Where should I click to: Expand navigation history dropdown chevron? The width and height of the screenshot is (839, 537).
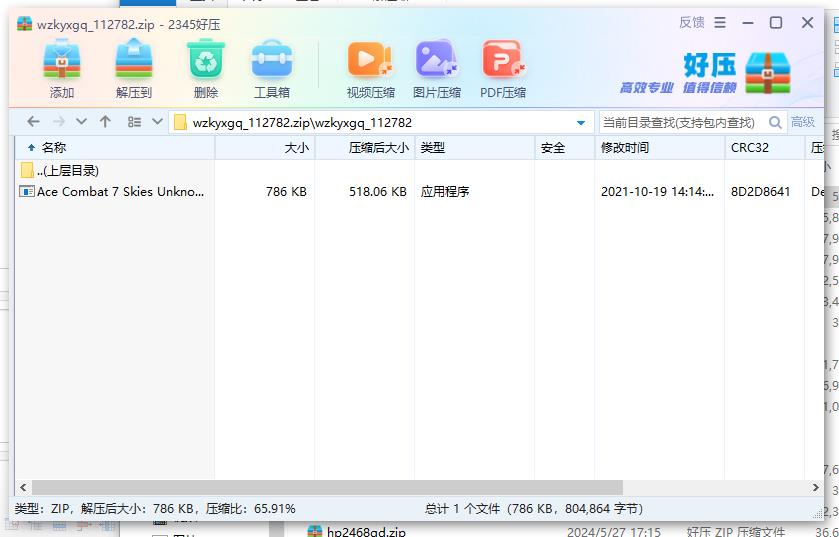[81, 122]
